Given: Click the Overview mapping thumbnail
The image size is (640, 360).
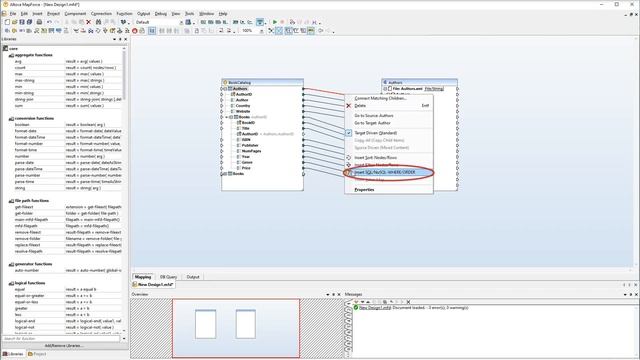Looking at the screenshot, I should pos(236,328).
